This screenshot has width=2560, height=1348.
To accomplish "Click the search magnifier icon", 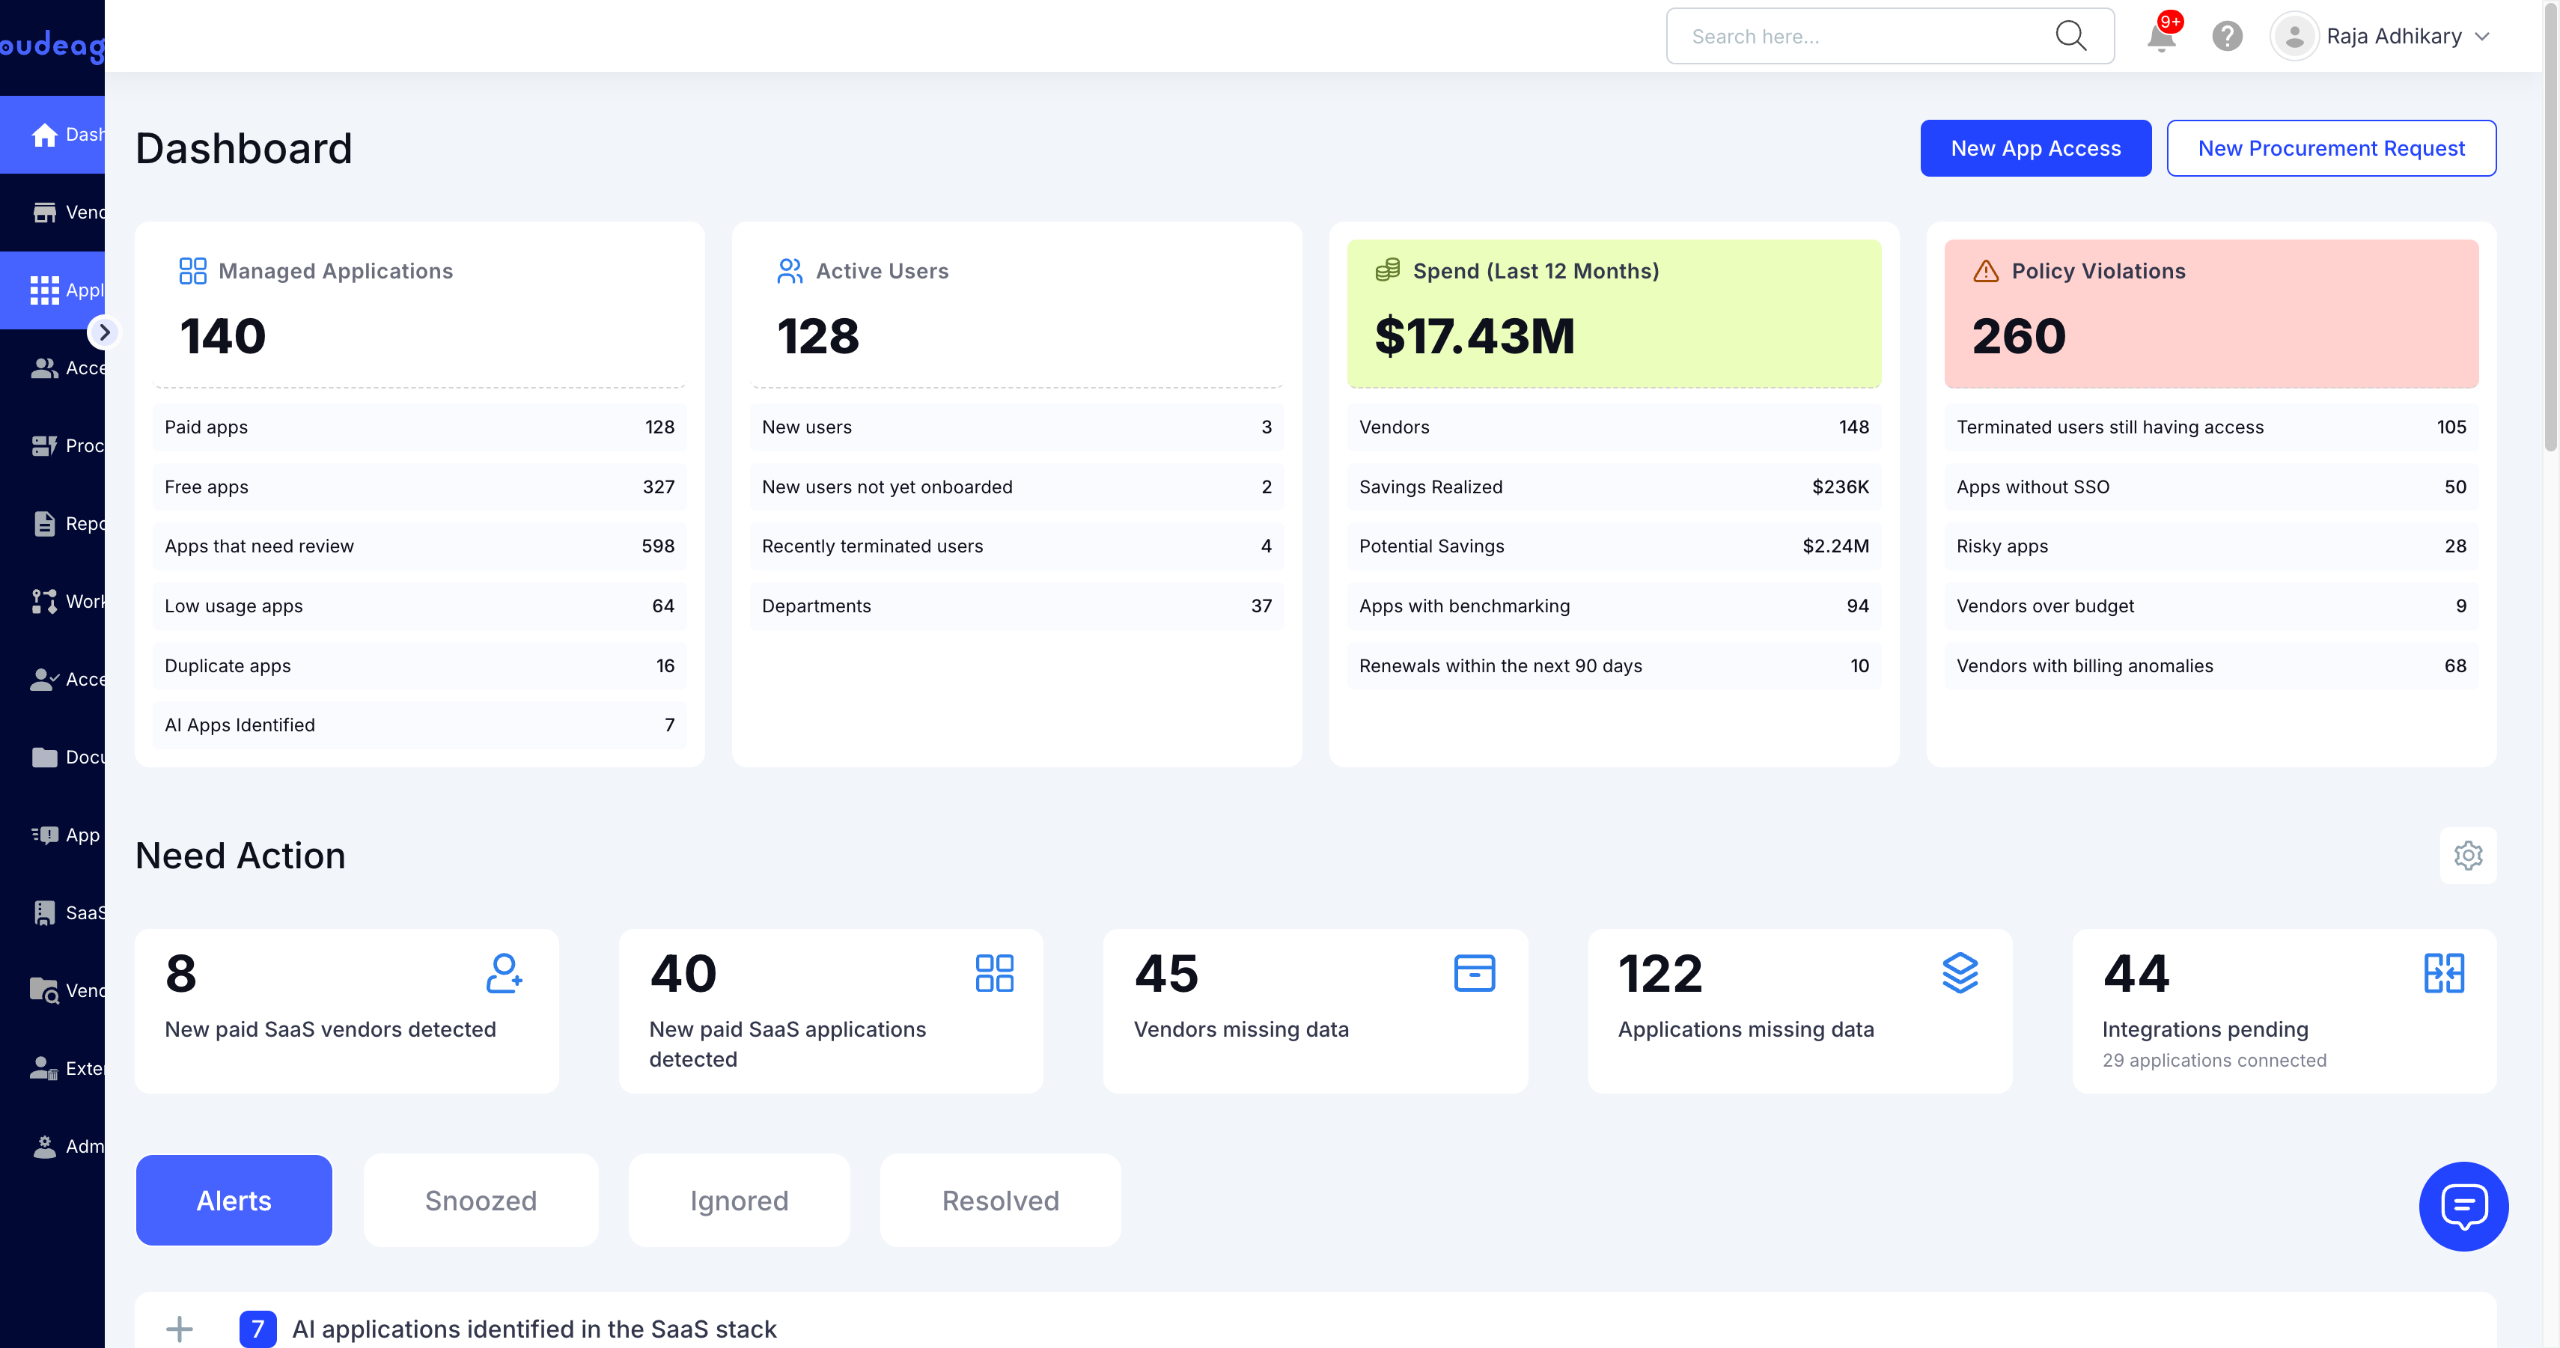I will [x=2071, y=36].
